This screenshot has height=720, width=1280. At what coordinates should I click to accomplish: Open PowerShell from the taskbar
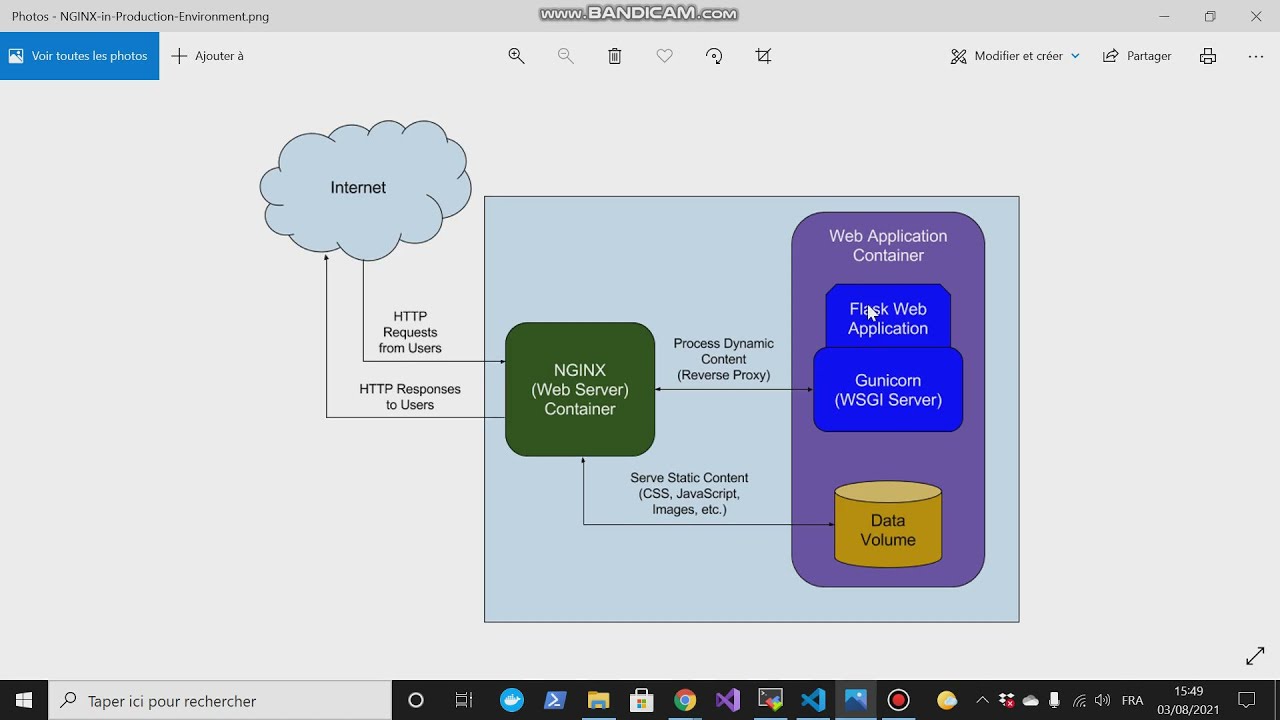click(555, 700)
